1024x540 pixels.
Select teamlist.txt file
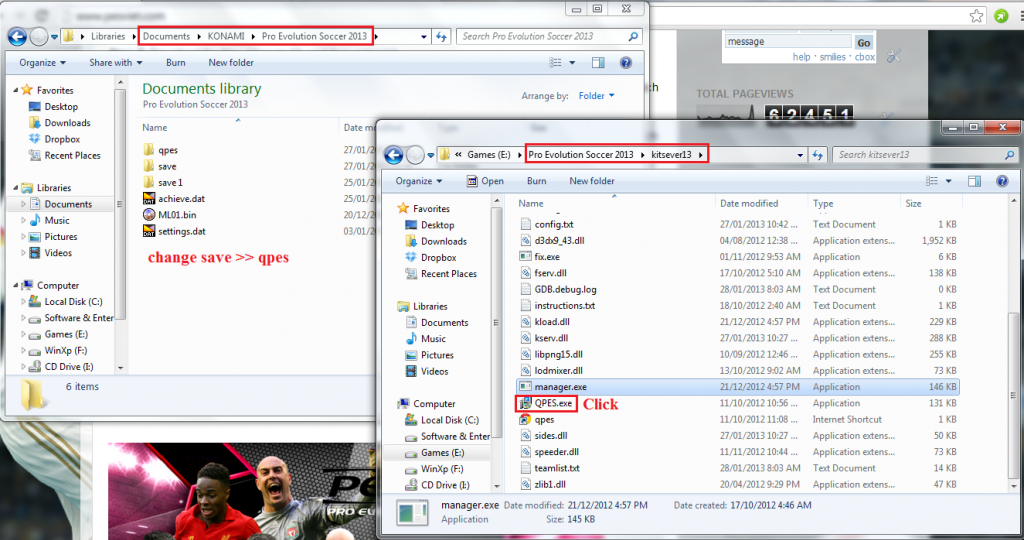[550, 468]
